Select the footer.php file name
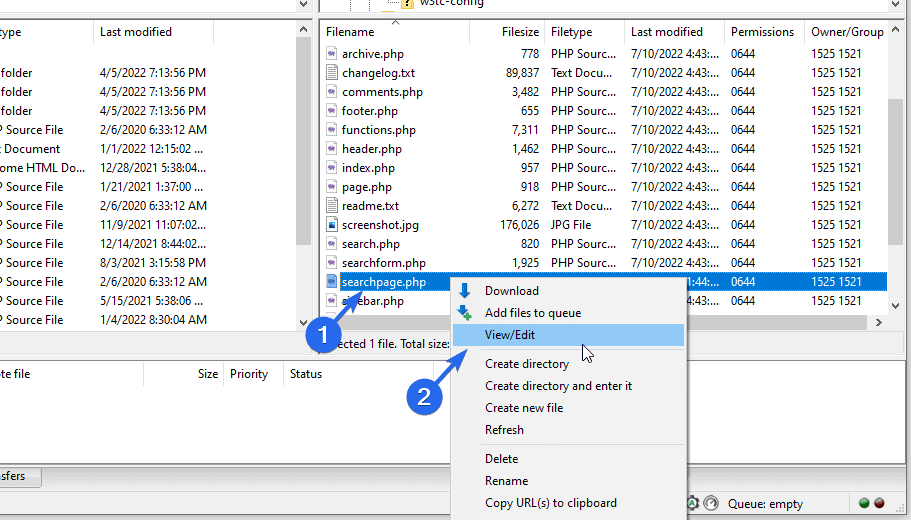This screenshot has height=520, width=911. (370, 111)
